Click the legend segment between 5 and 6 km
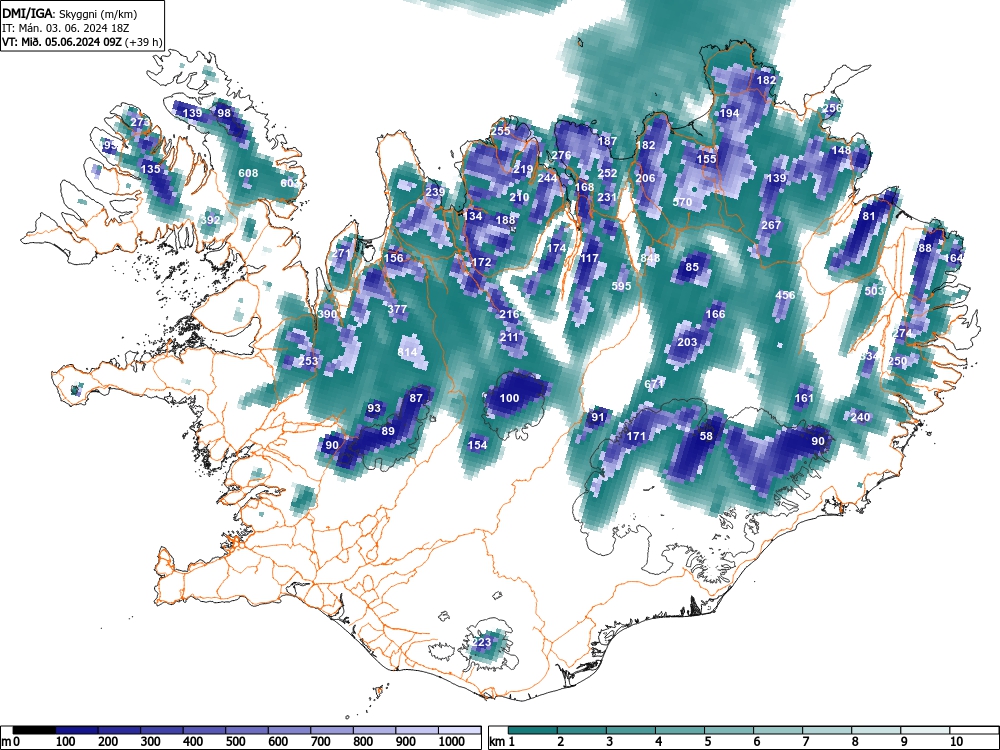Image resolution: width=1000 pixels, height=750 pixels. point(729,730)
